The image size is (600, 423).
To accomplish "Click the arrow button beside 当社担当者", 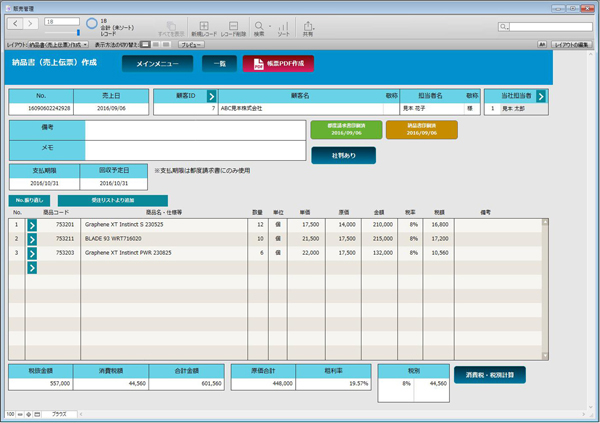I will click(541, 96).
